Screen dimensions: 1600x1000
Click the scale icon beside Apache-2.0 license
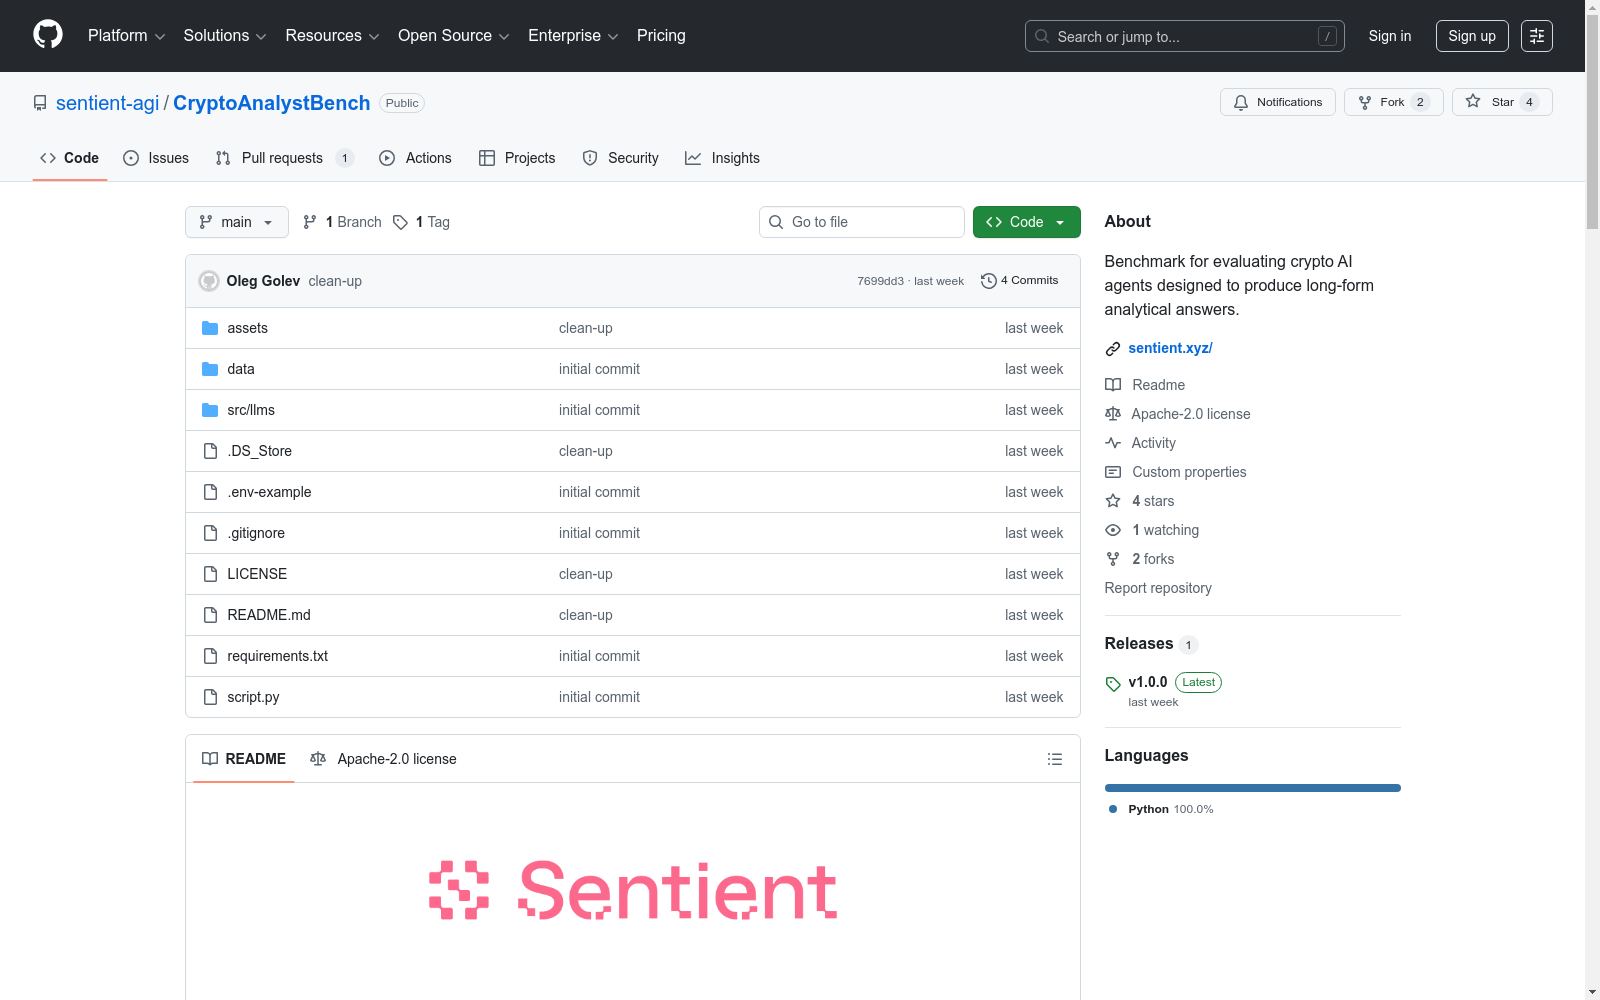(x=1113, y=414)
